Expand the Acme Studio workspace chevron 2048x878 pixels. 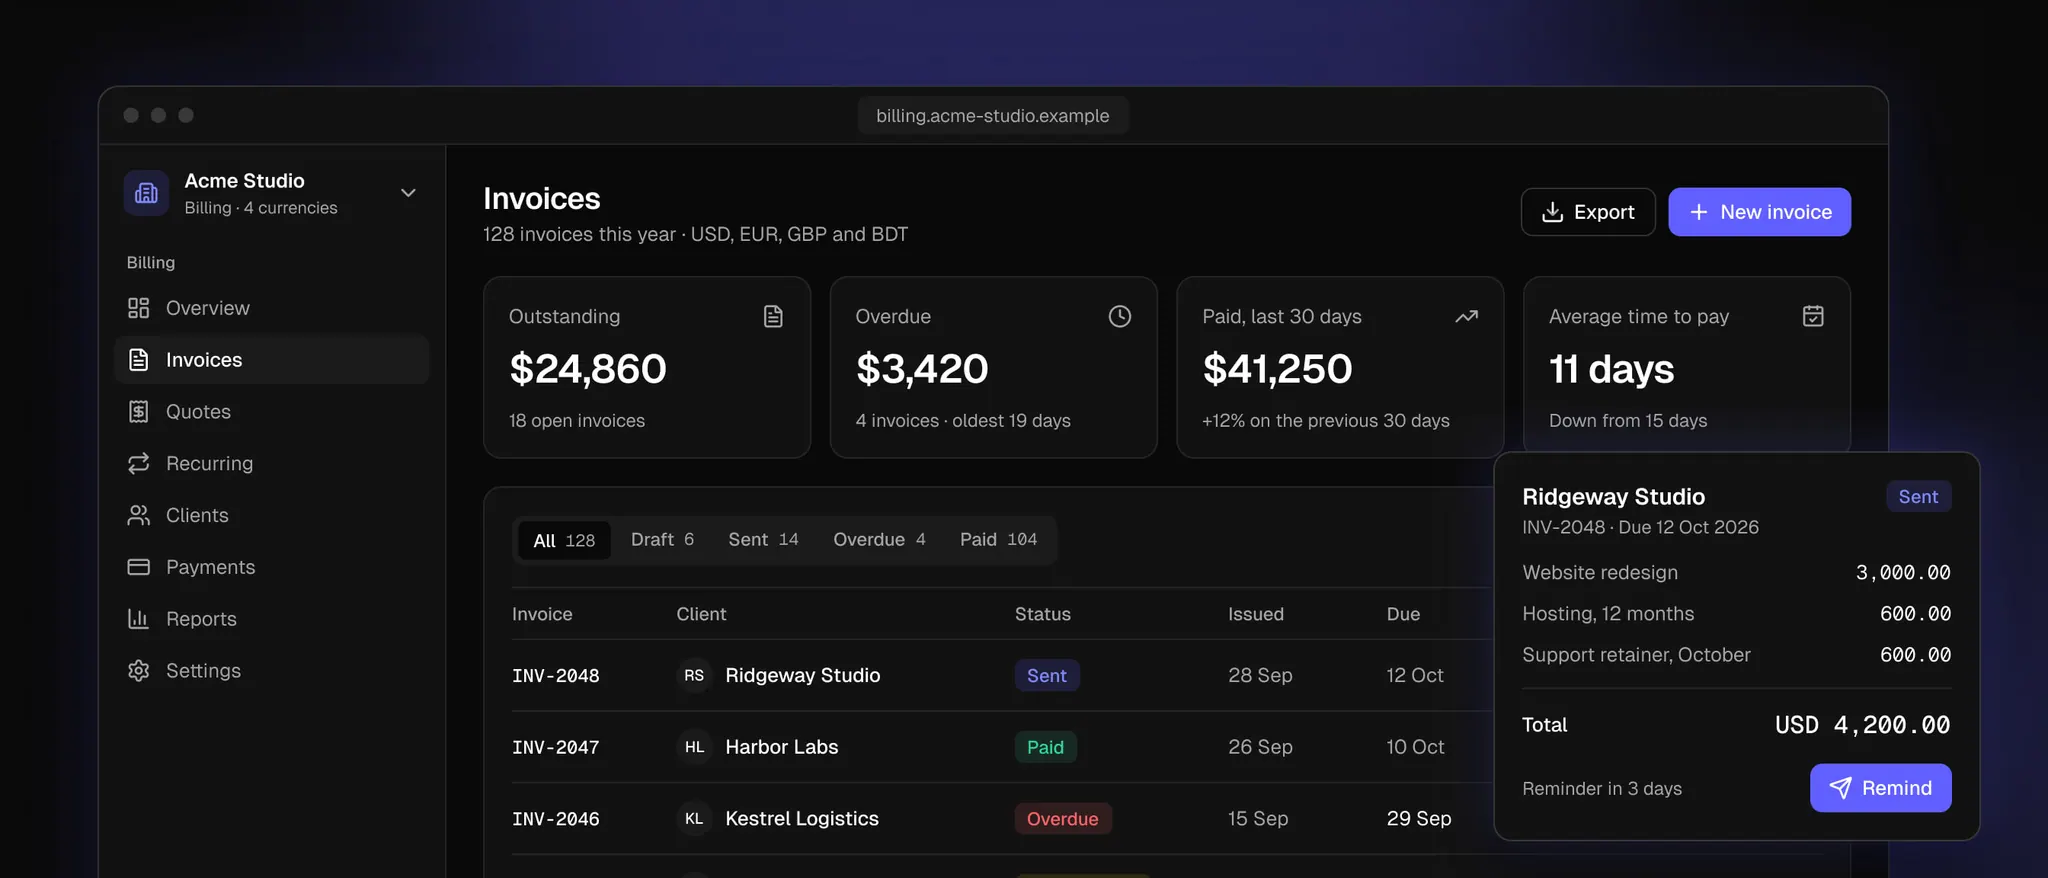[408, 193]
